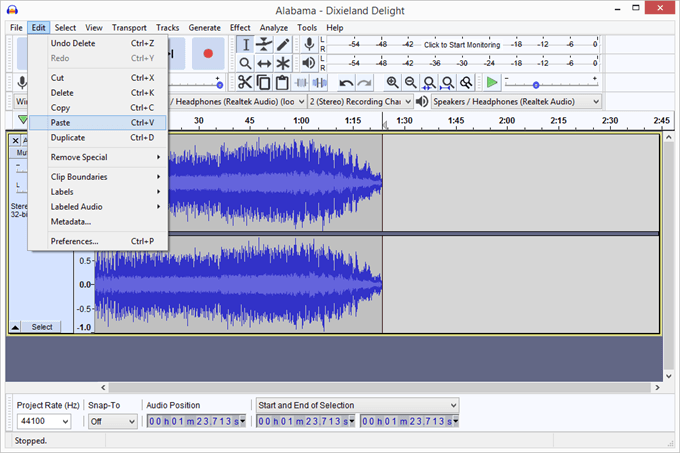
Task: Click the meter to start monitoring
Action: click(461, 45)
